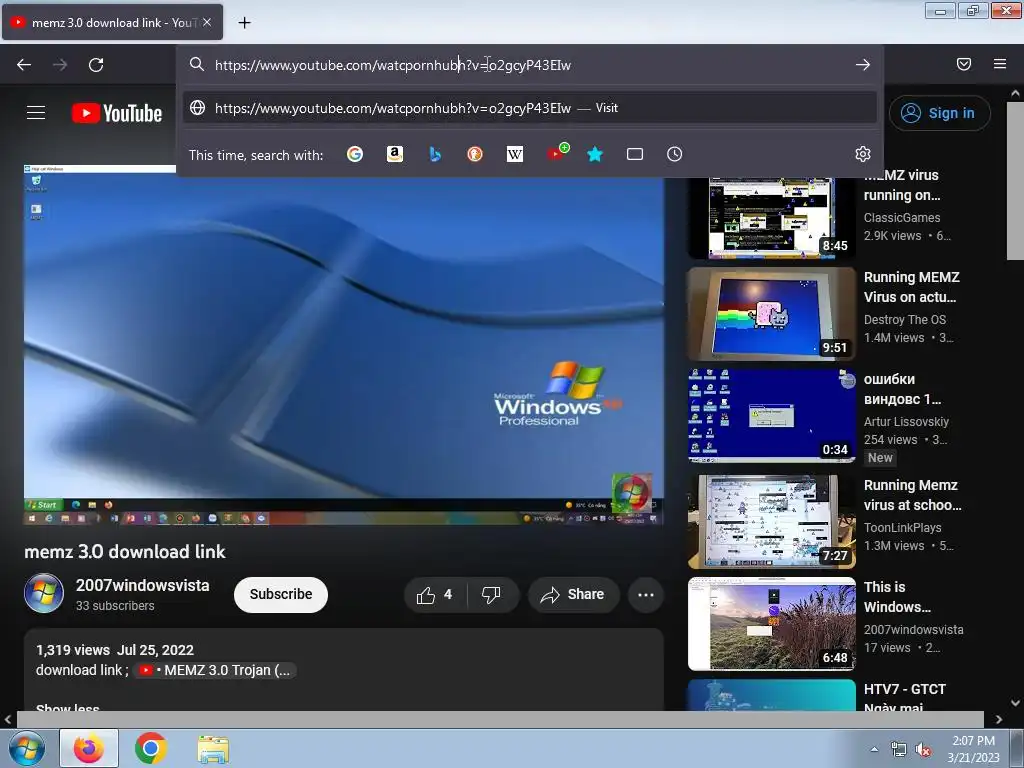Open search settings gear
1024x768 pixels.
(x=863, y=154)
